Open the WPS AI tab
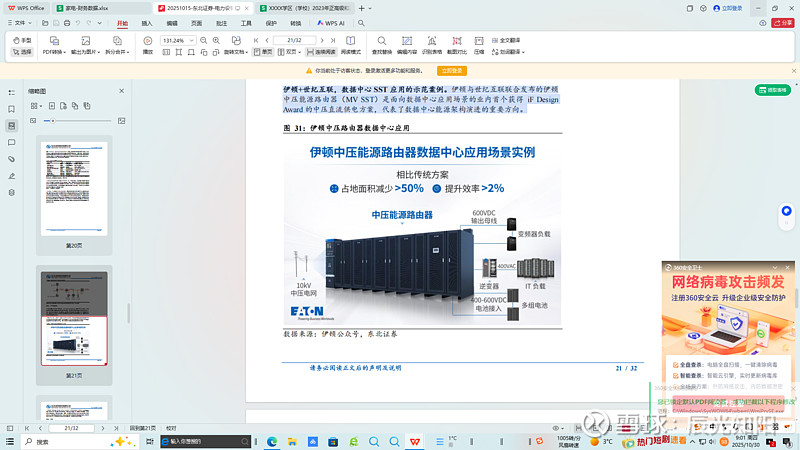The image size is (800, 450). 331,23
